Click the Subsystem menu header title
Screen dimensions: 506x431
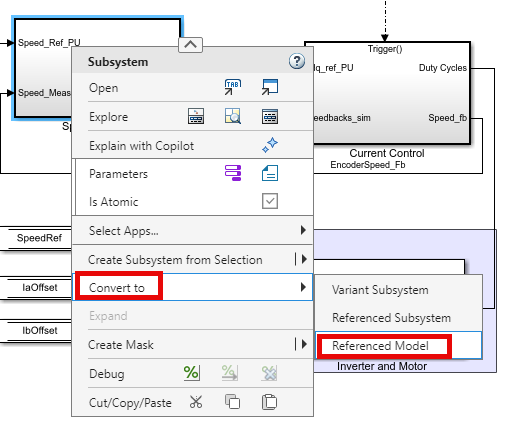click(118, 62)
